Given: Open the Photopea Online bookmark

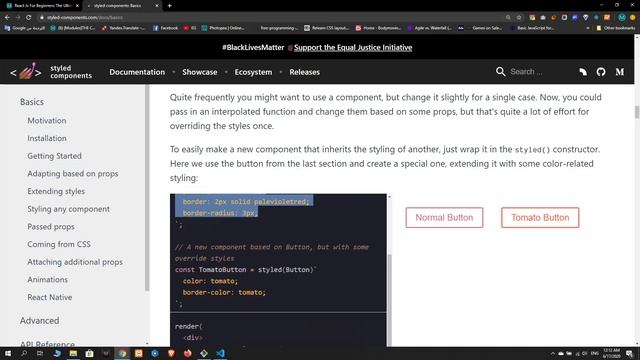Looking at the screenshot, I should coord(223,28).
